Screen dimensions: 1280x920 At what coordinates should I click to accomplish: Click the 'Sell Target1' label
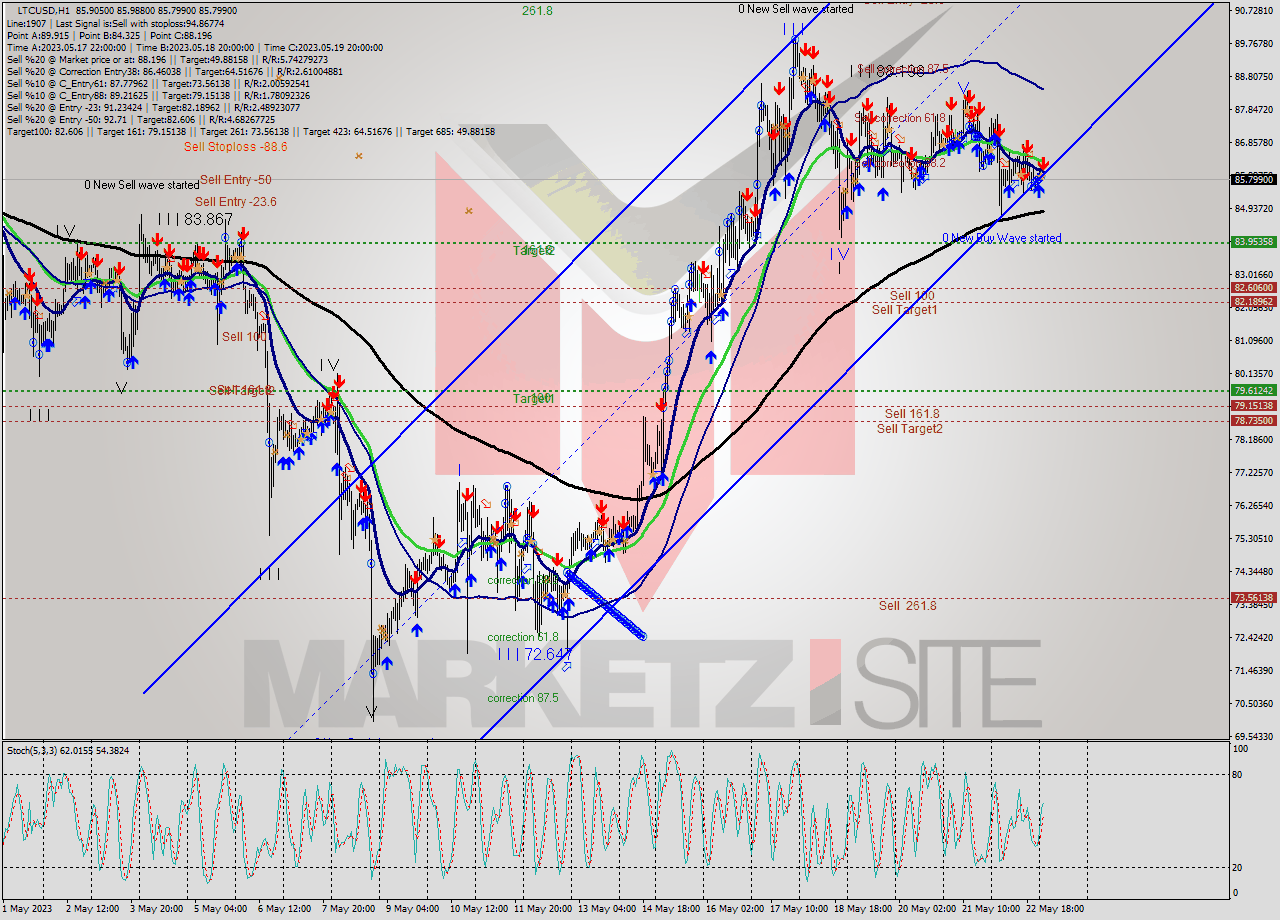point(904,309)
